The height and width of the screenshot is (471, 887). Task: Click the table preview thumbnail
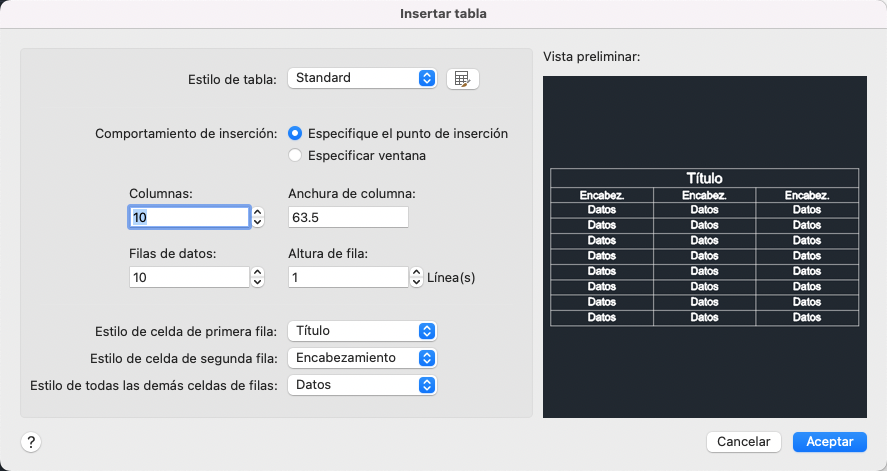704,247
